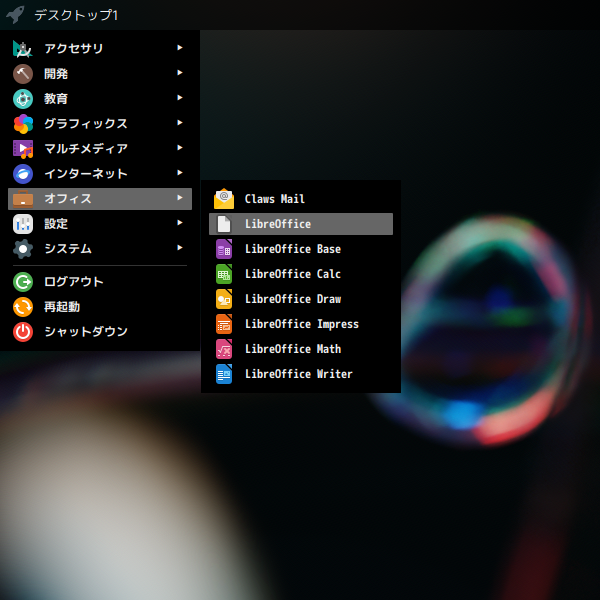Screen dimensions: 600x600
Task: Open the グラフィックス menu entry
Action: click(x=100, y=124)
